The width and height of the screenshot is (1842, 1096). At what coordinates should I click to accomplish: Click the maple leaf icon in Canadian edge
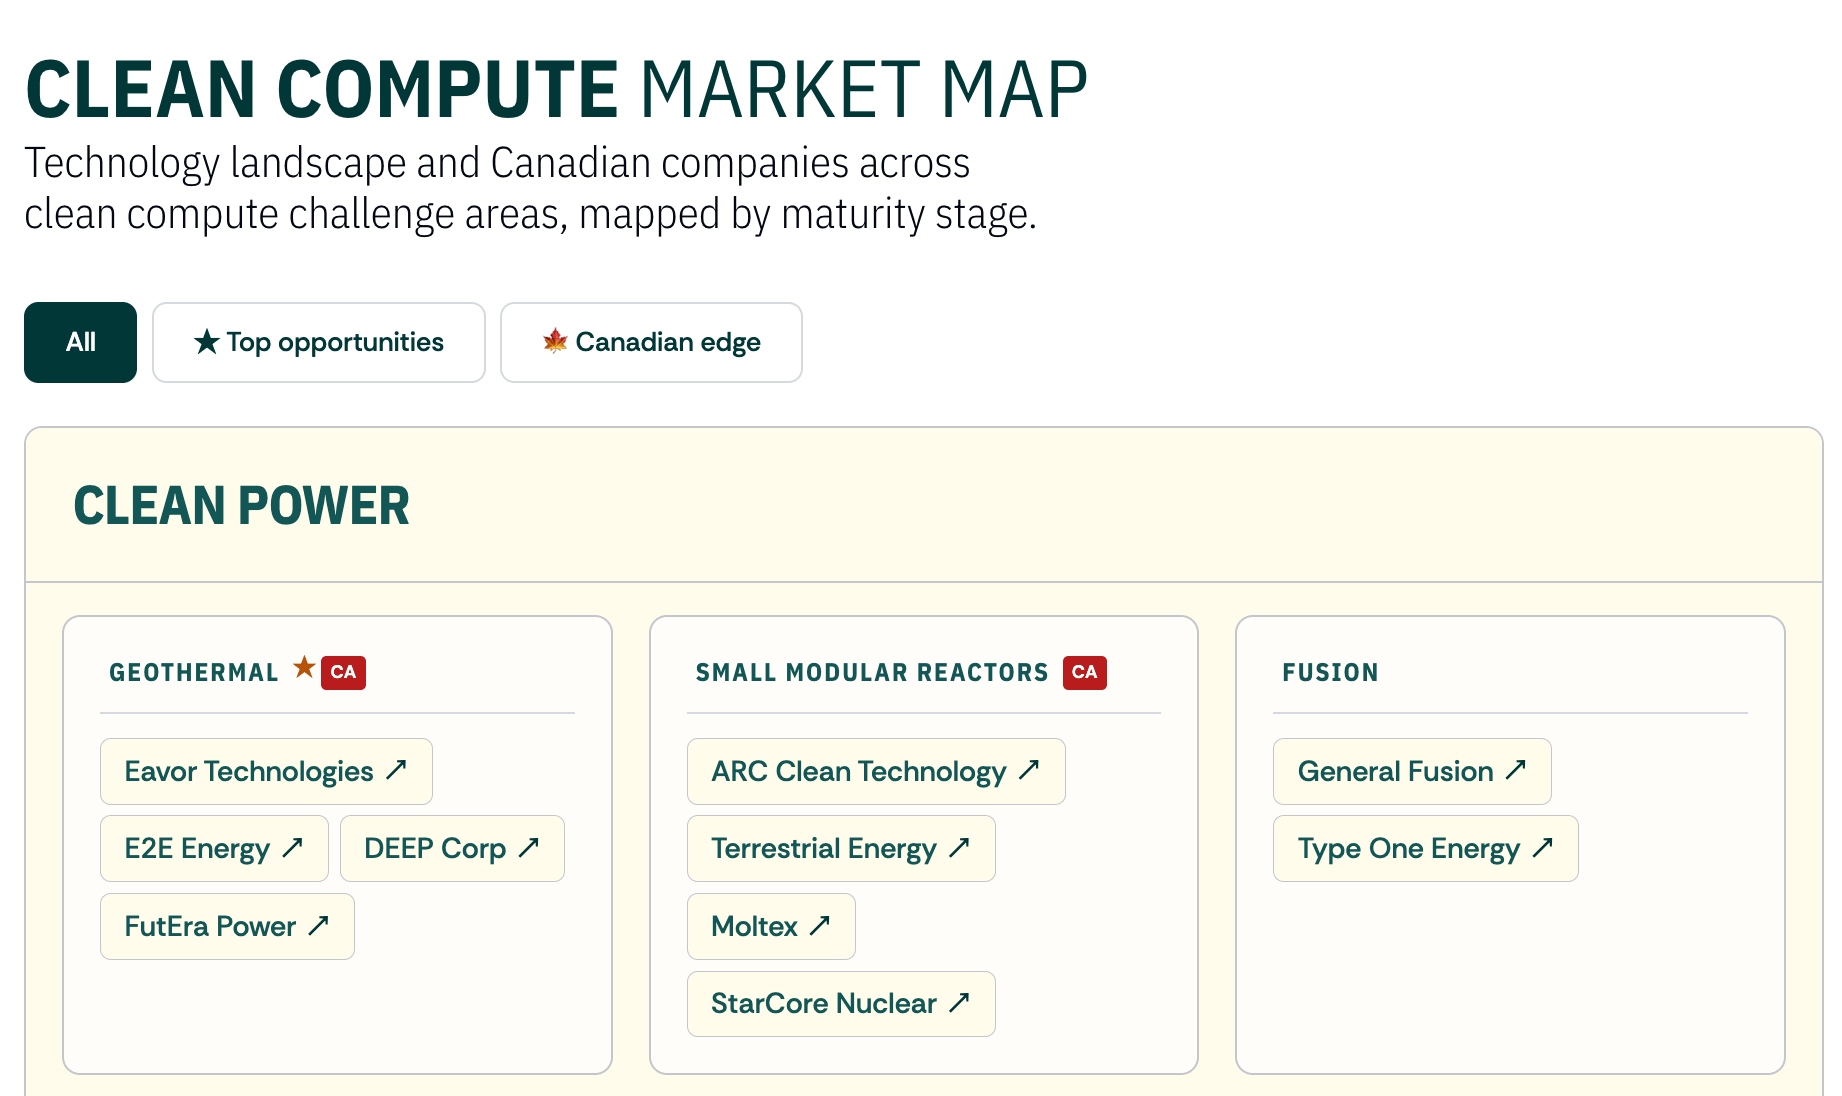pyautogui.click(x=555, y=342)
